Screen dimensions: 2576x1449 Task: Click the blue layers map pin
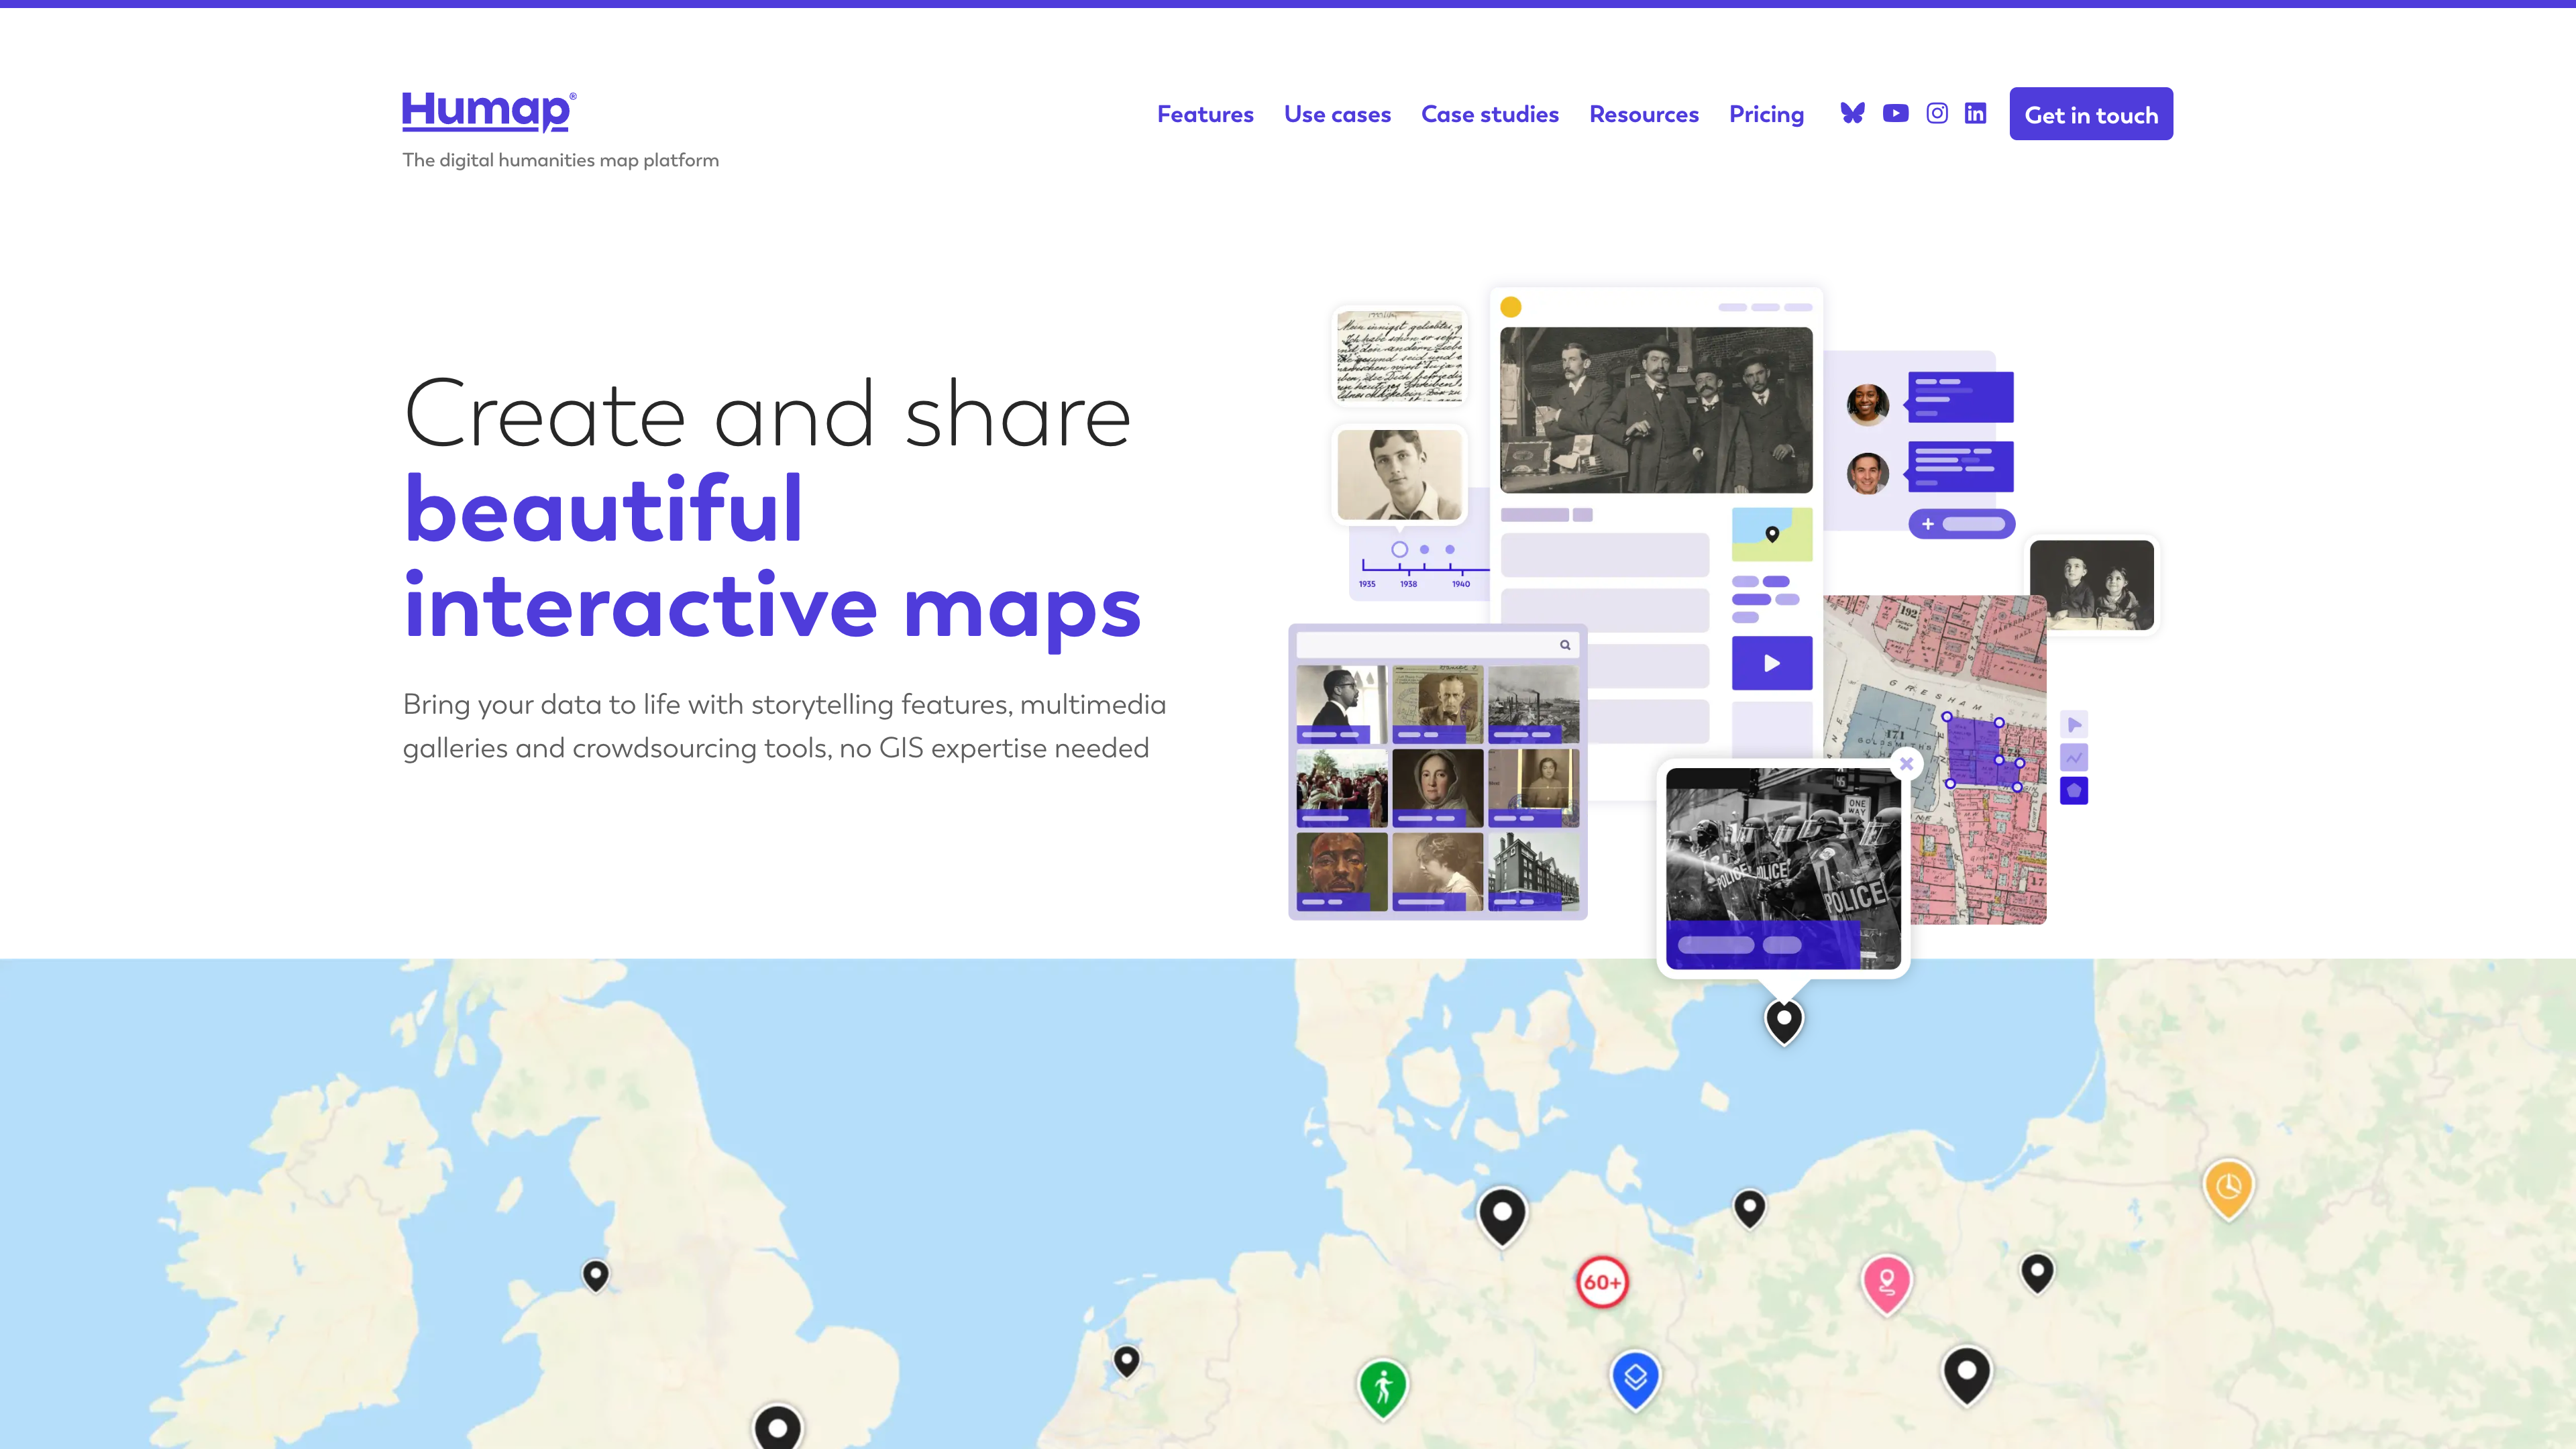pyautogui.click(x=1635, y=1378)
